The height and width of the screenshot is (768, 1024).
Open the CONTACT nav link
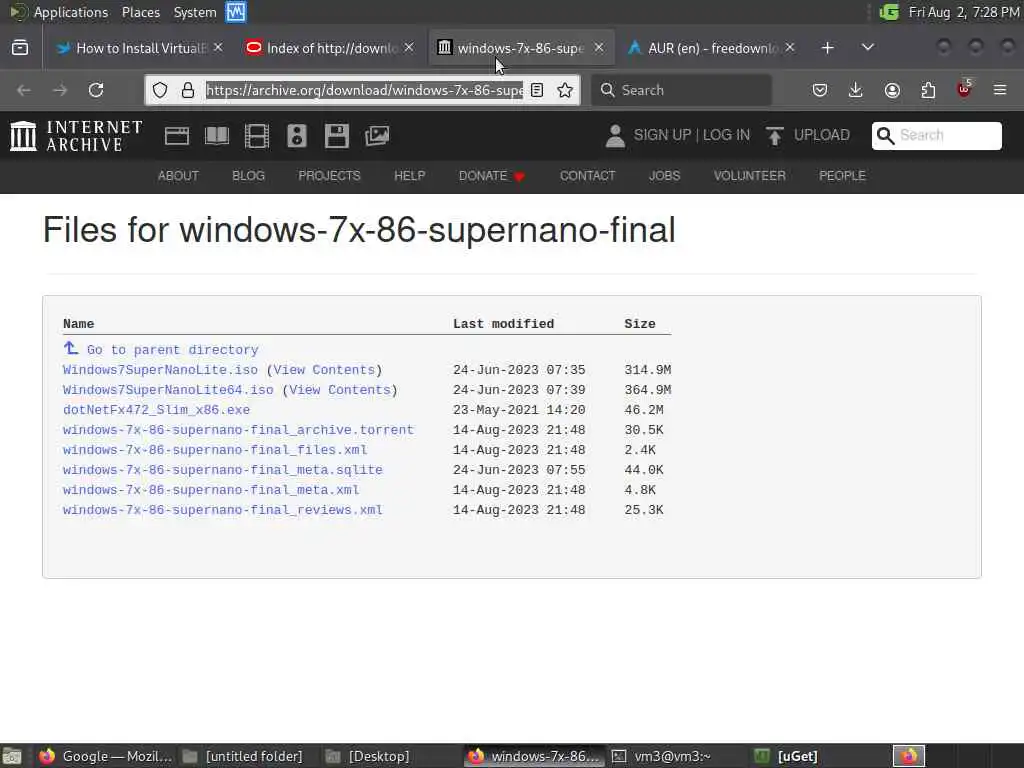587,176
